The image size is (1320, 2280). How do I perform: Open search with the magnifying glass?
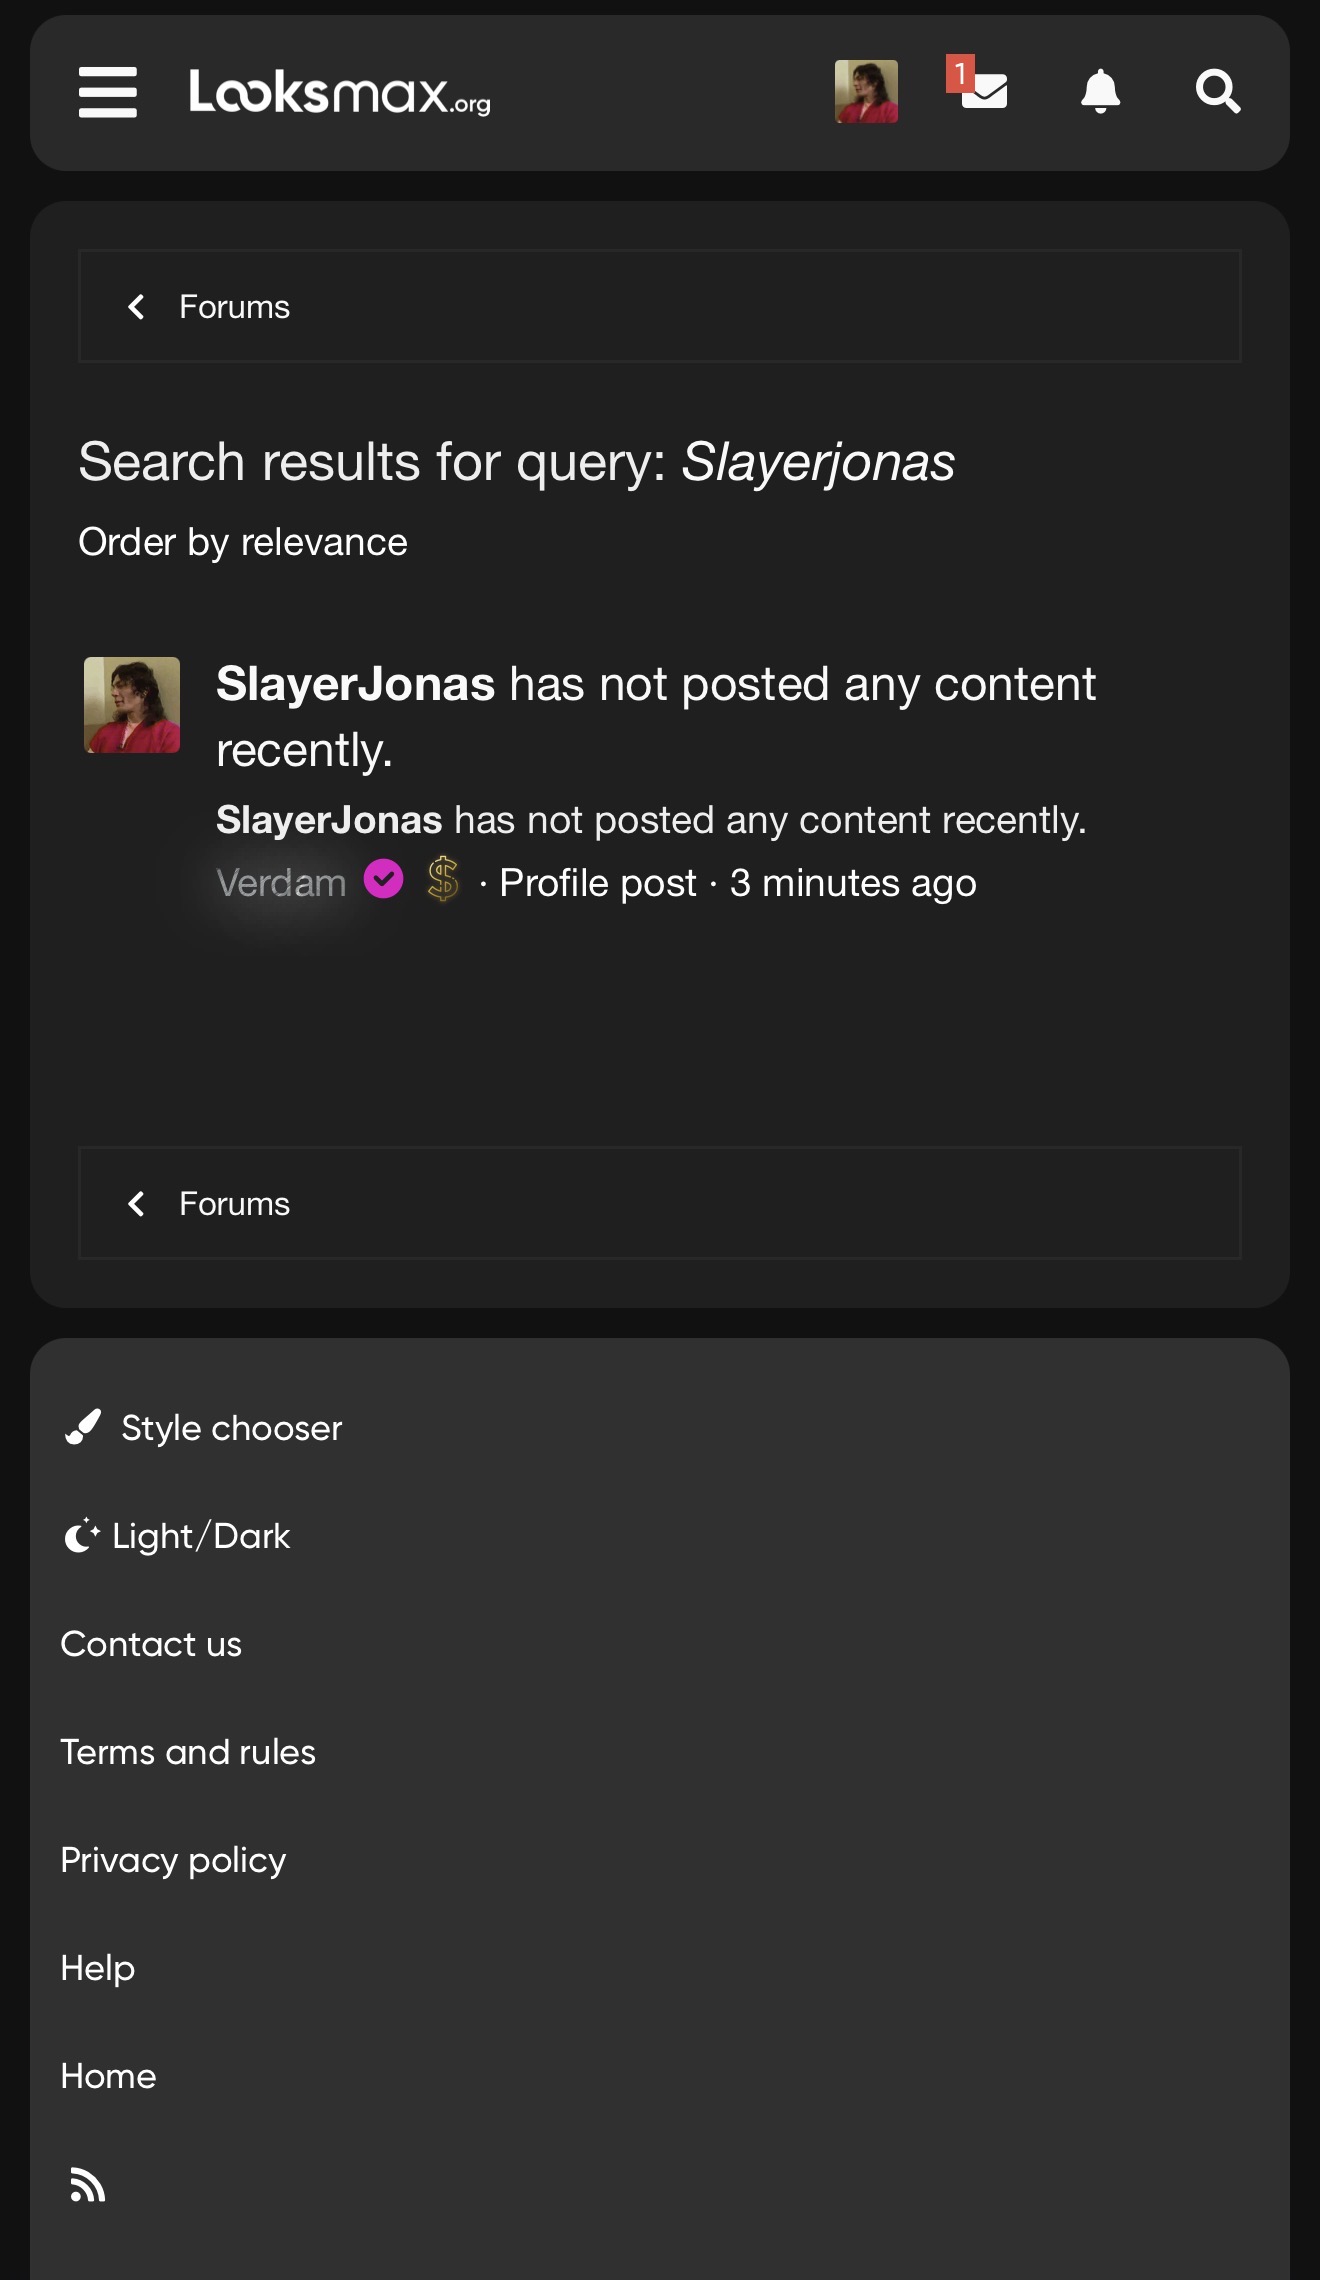[1218, 92]
